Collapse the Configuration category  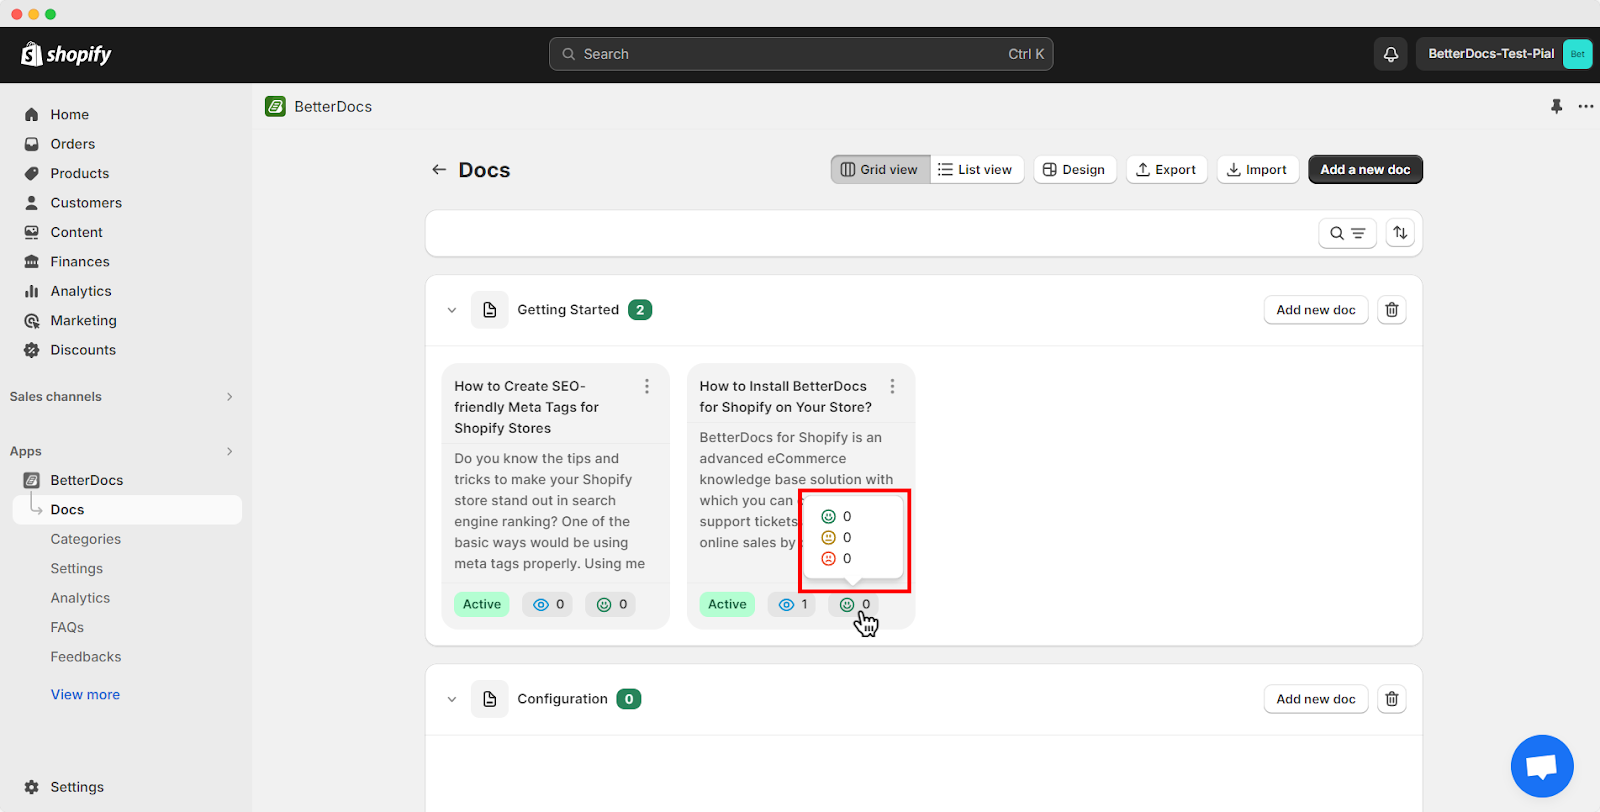pyautogui.click(x=452, y=699)
